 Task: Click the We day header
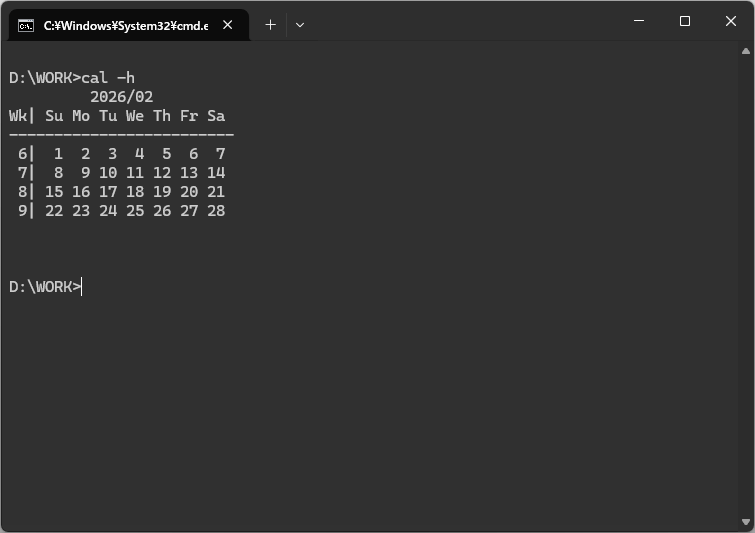point(135,116)
